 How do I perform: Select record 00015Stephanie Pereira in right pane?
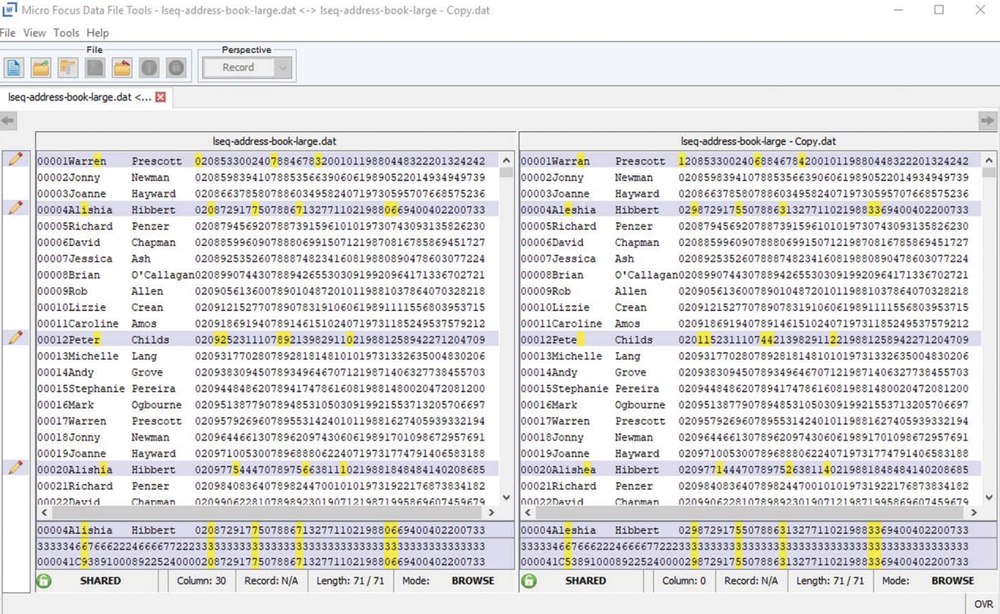(x=751, y=388)
